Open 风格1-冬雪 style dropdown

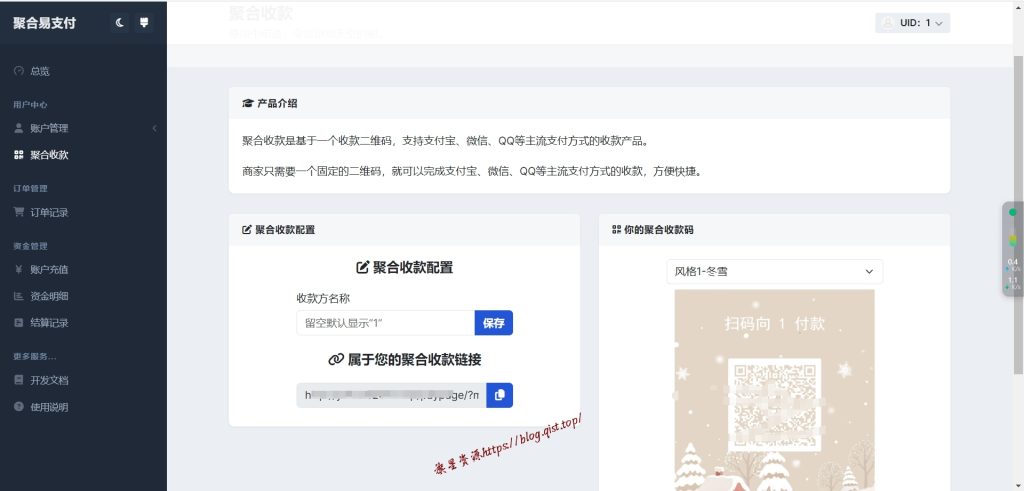(x=775, y=272)
